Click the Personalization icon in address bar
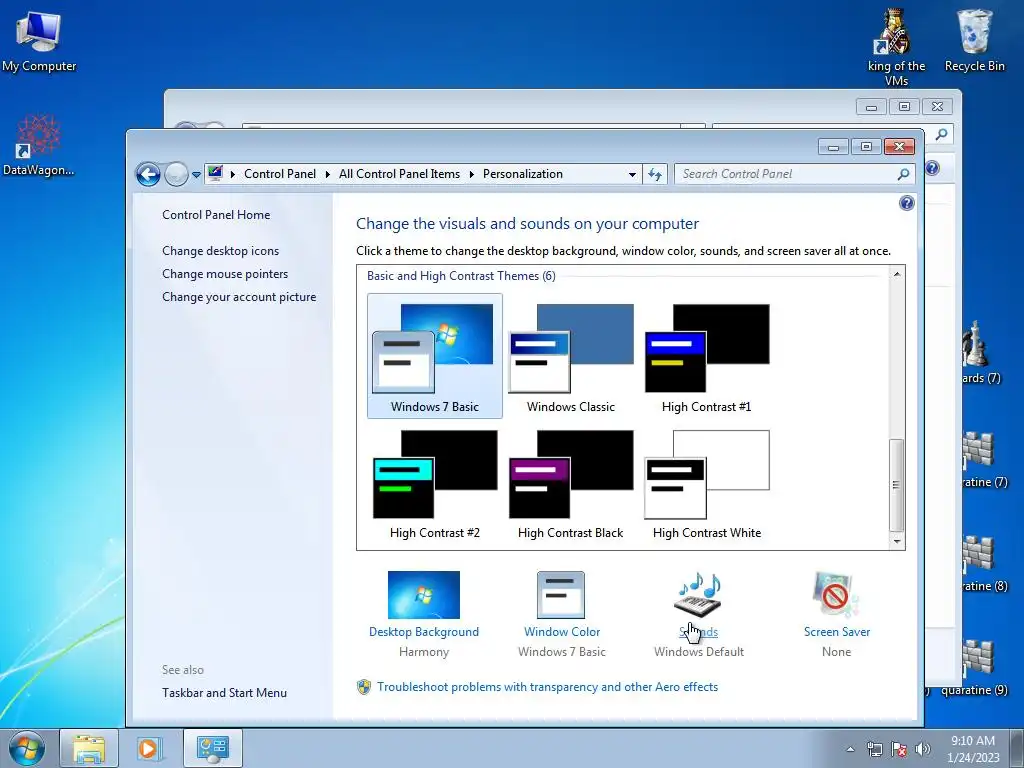 [216, 174]
